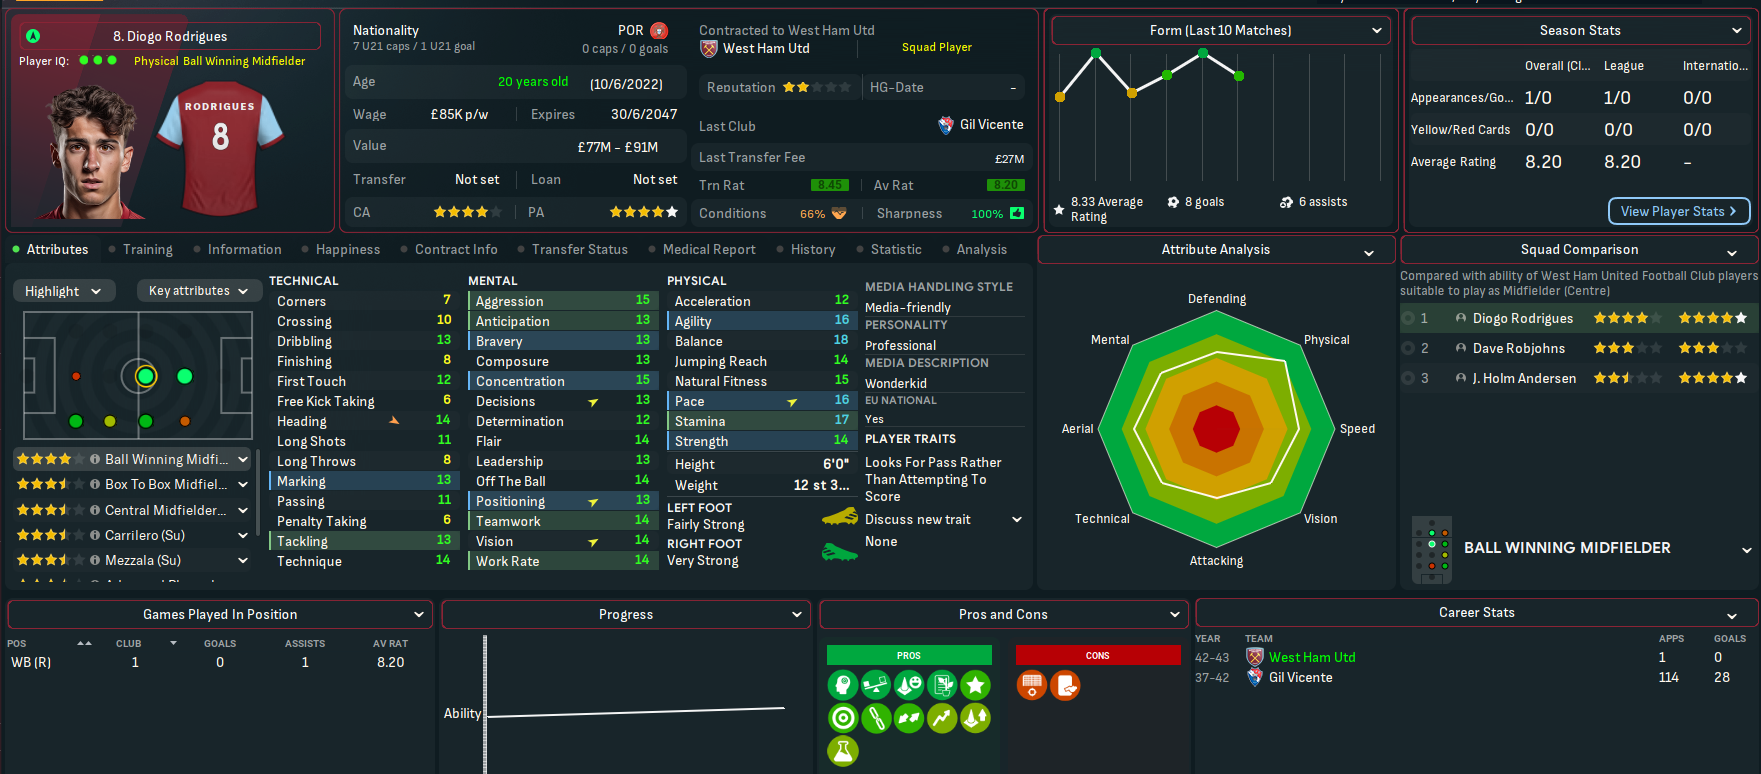Click the highlighted central midfield position on pitch
Screen dimensions: 1761x774
pyautogui.click(x=146, y=376)
